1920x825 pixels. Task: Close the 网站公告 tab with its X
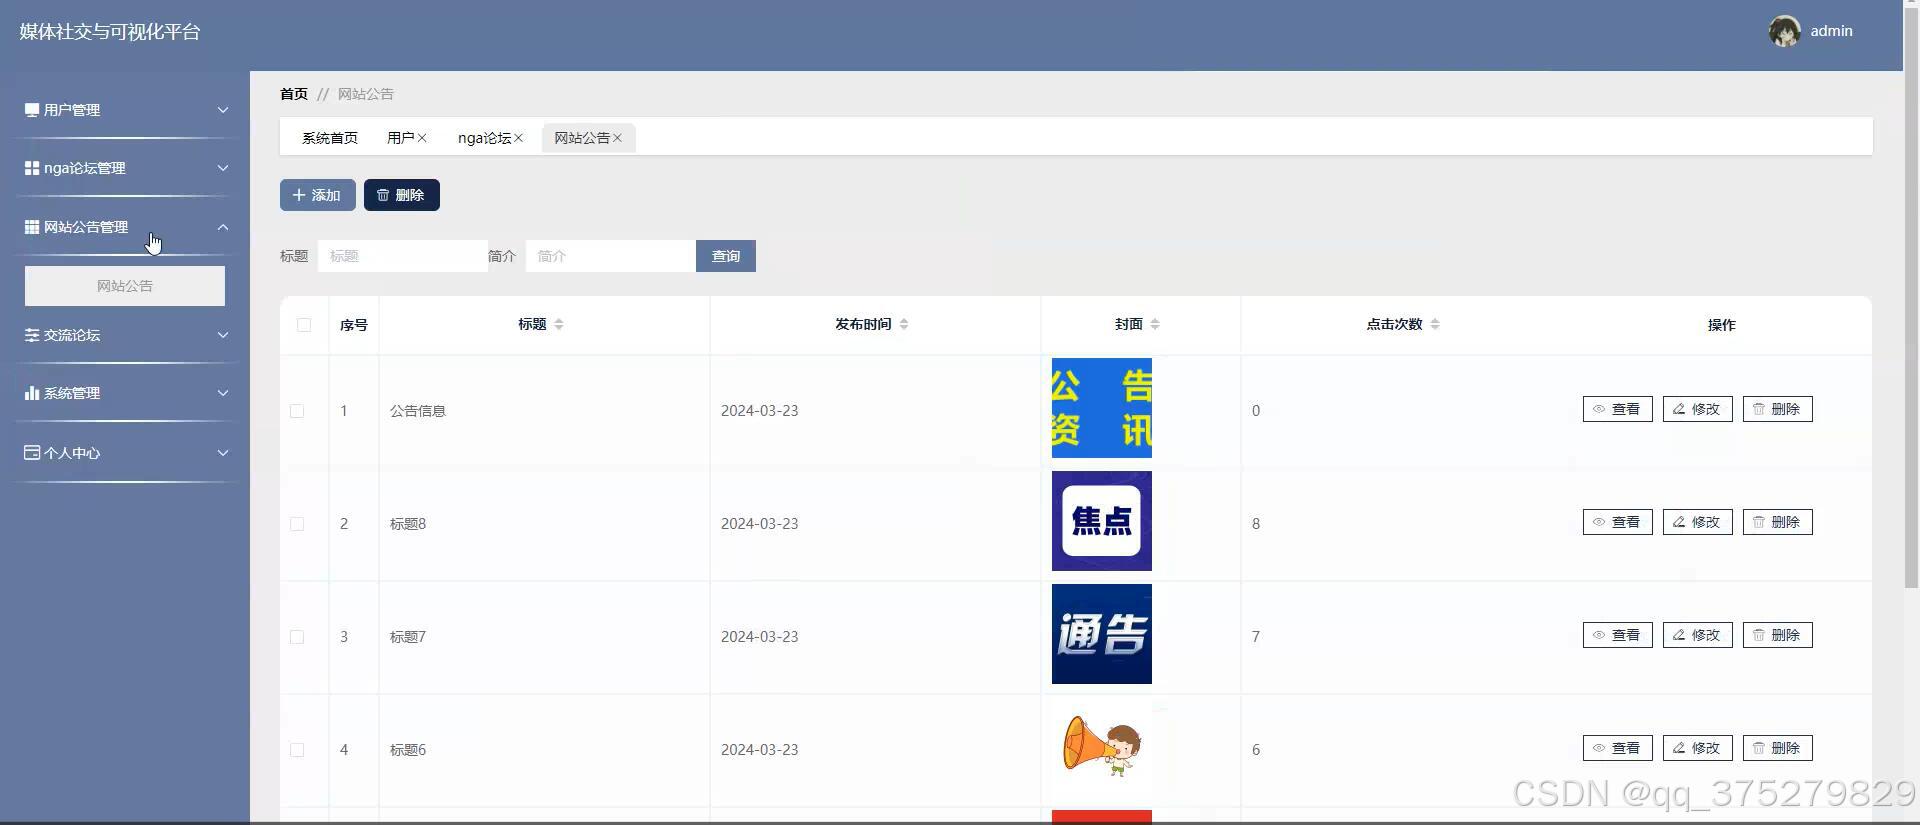point(617,138)
